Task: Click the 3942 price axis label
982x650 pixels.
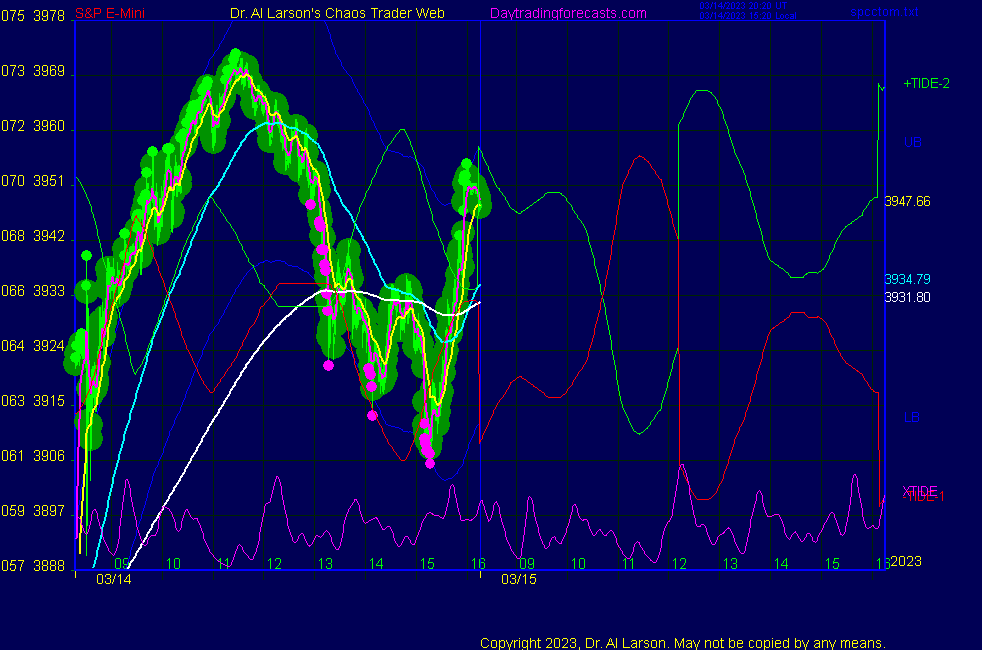Action: [x=49, y=236]
